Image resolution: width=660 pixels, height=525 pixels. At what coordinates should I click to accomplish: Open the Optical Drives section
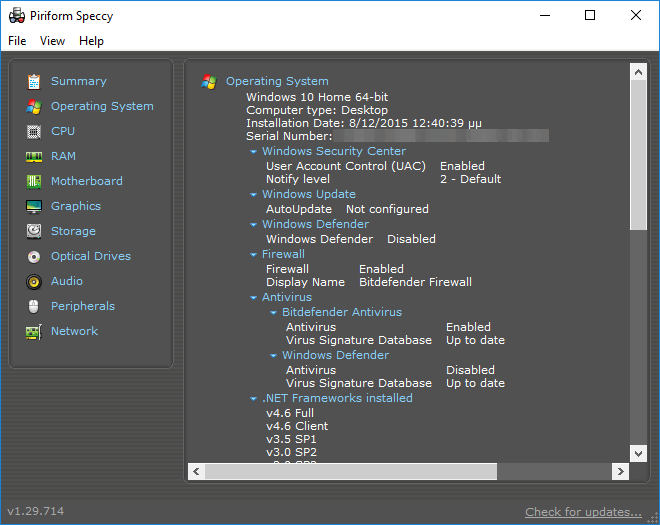pos(91,256)
